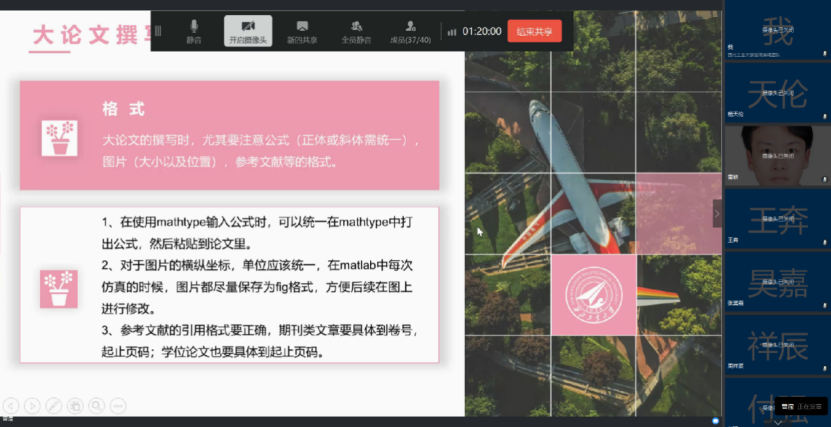The image size is (831, 427).
Task: Mute microphone with 静音 icon
Action: point(193,30)
